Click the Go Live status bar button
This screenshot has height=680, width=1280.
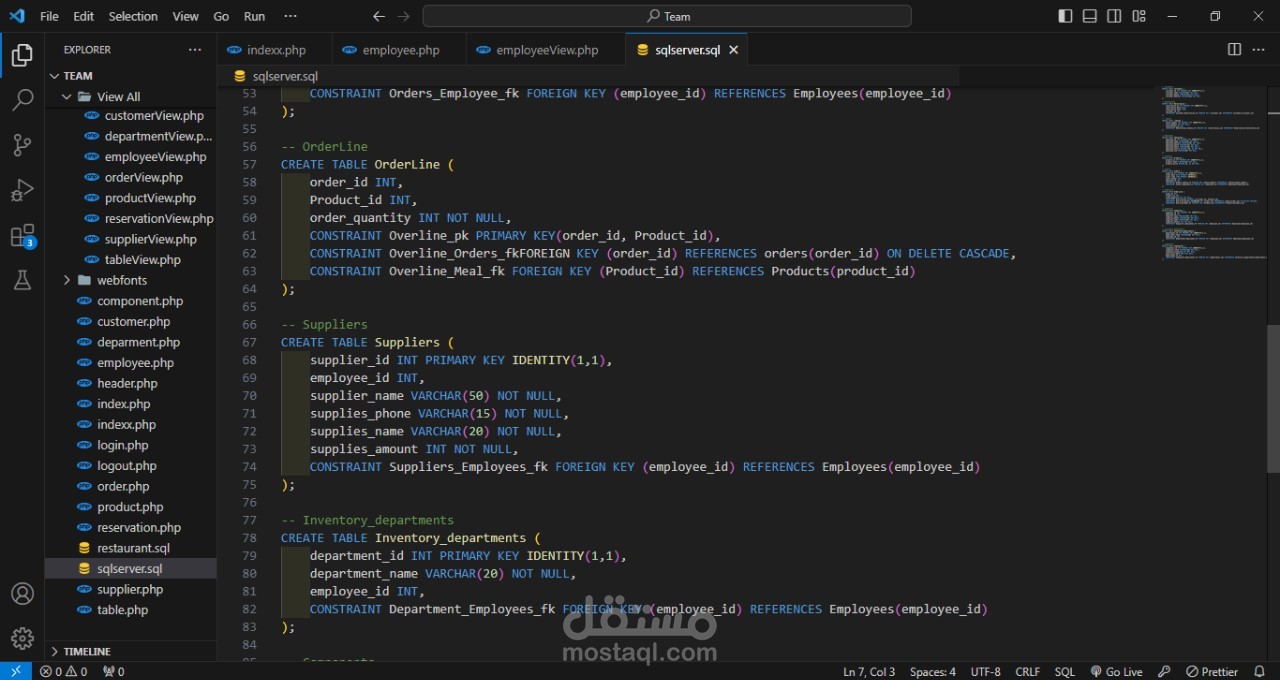click(1117, 671)
